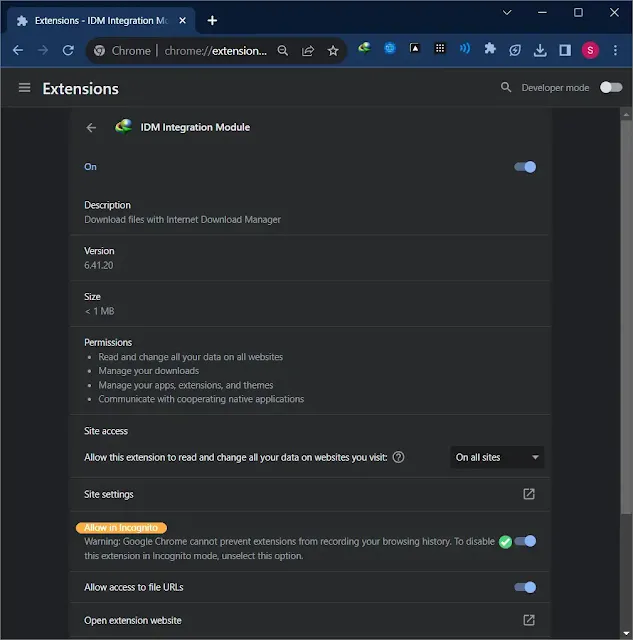Bookmark this page with star icon

pos(333,51)
